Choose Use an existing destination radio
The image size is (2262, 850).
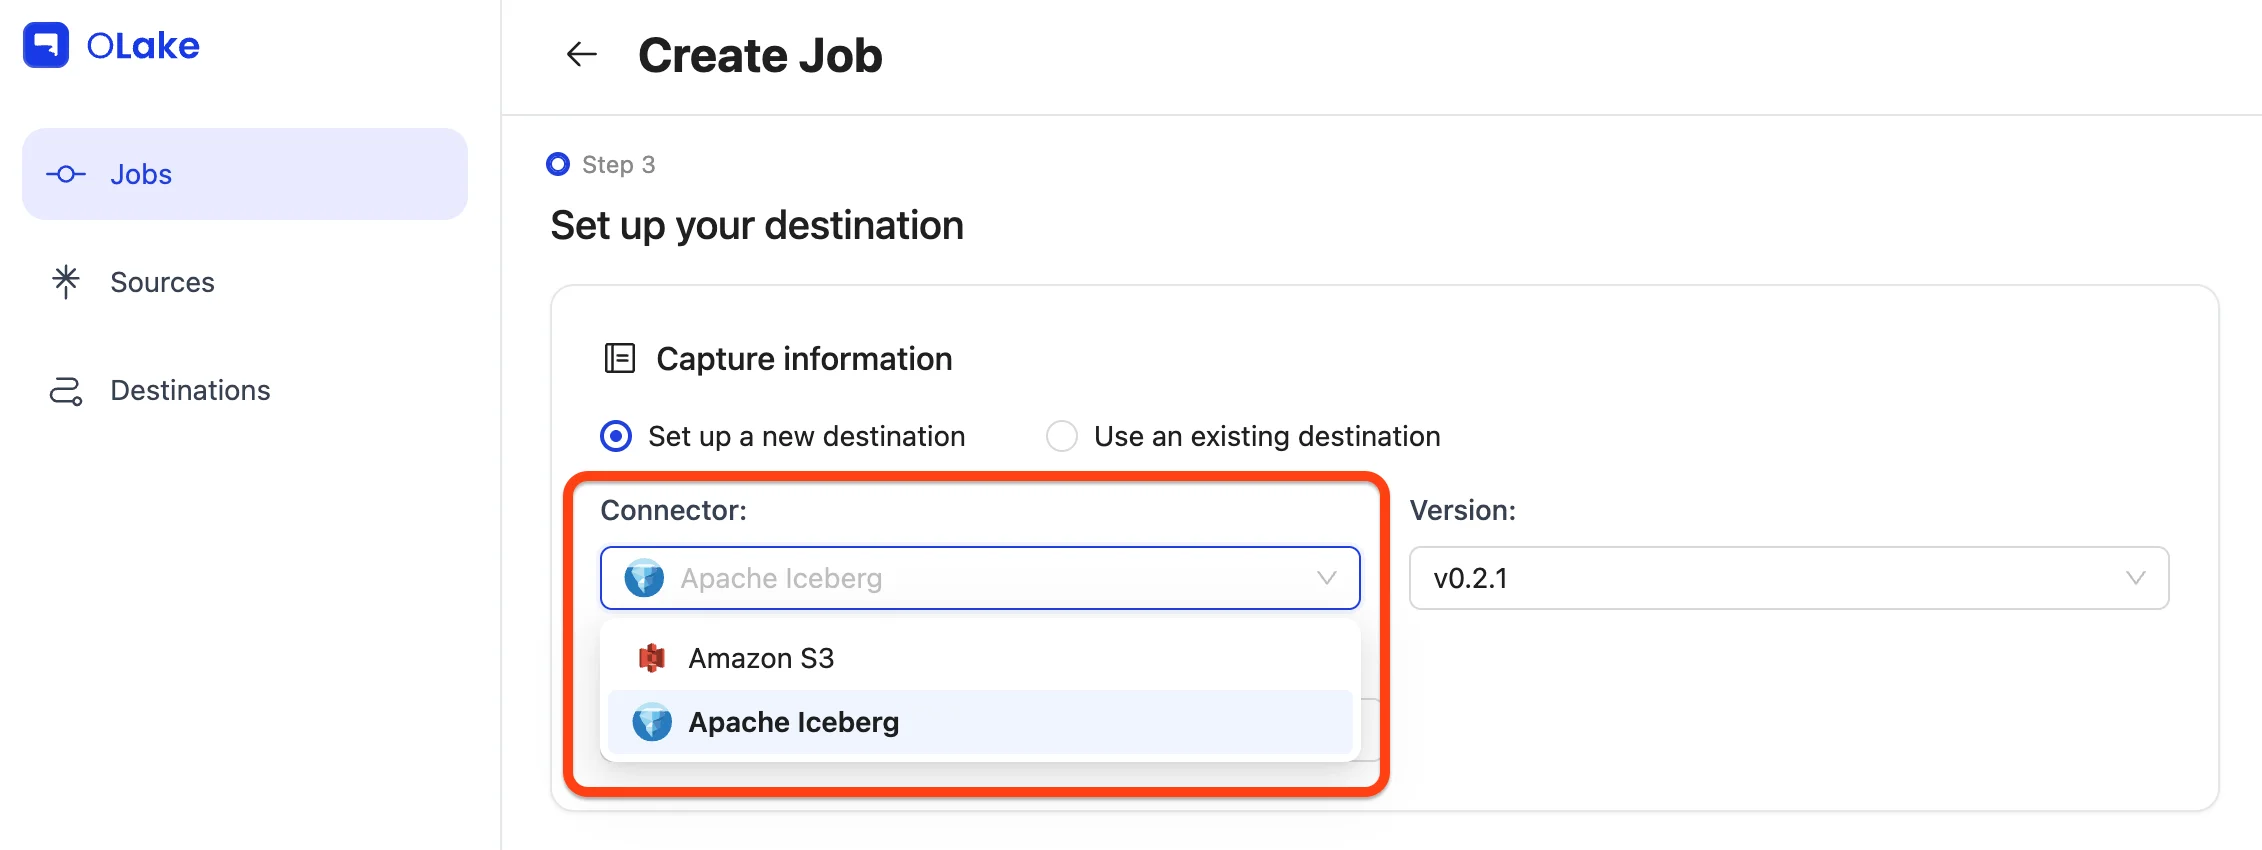(x=1062, y=436)
